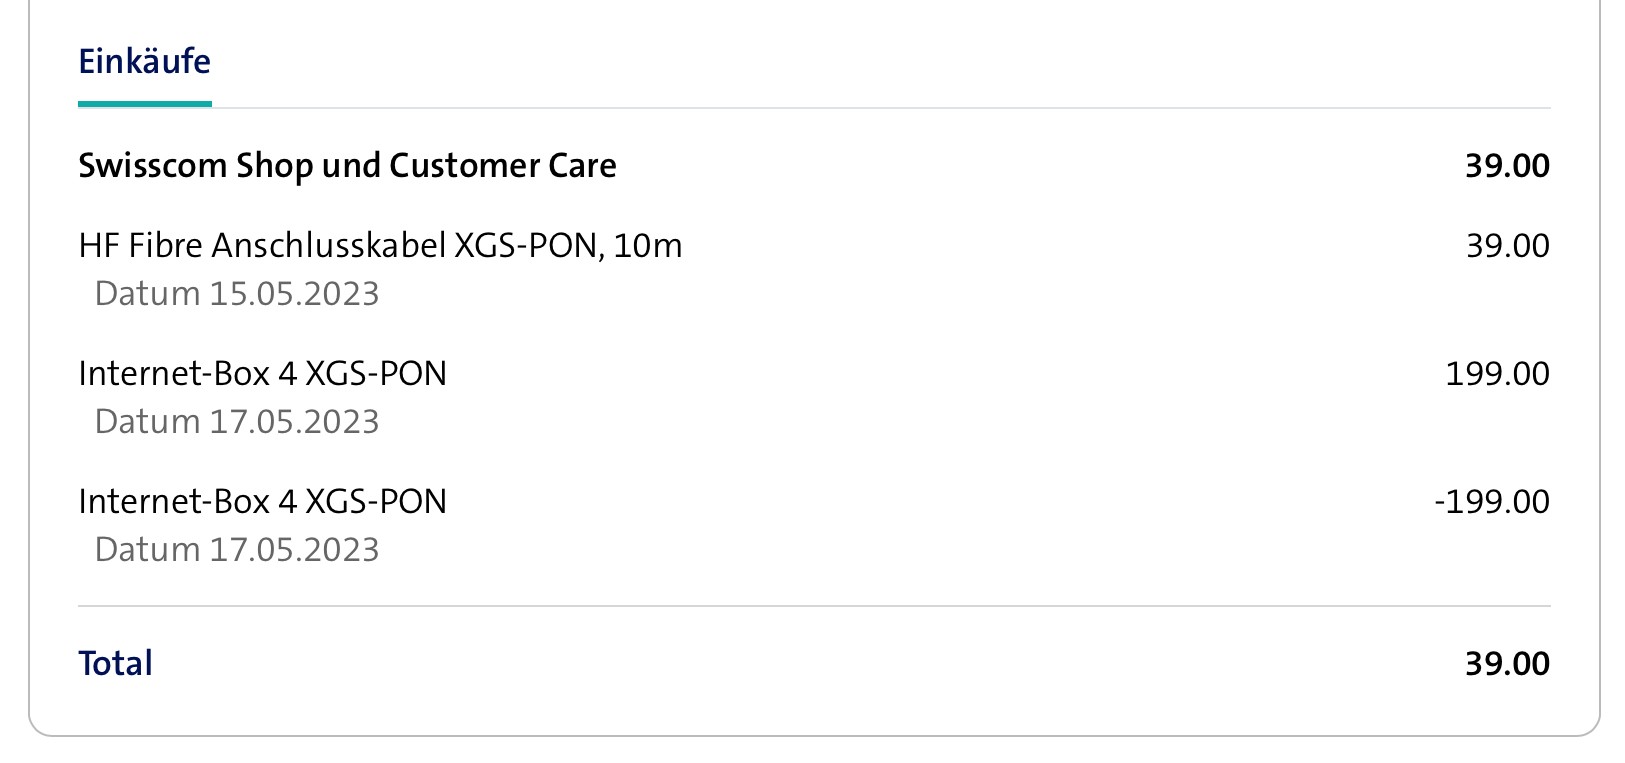This screenshot has height=763, width=1625.
Task: Click the bold 39.00 beside Swisscom Shop
Action: coord(1506,166)
